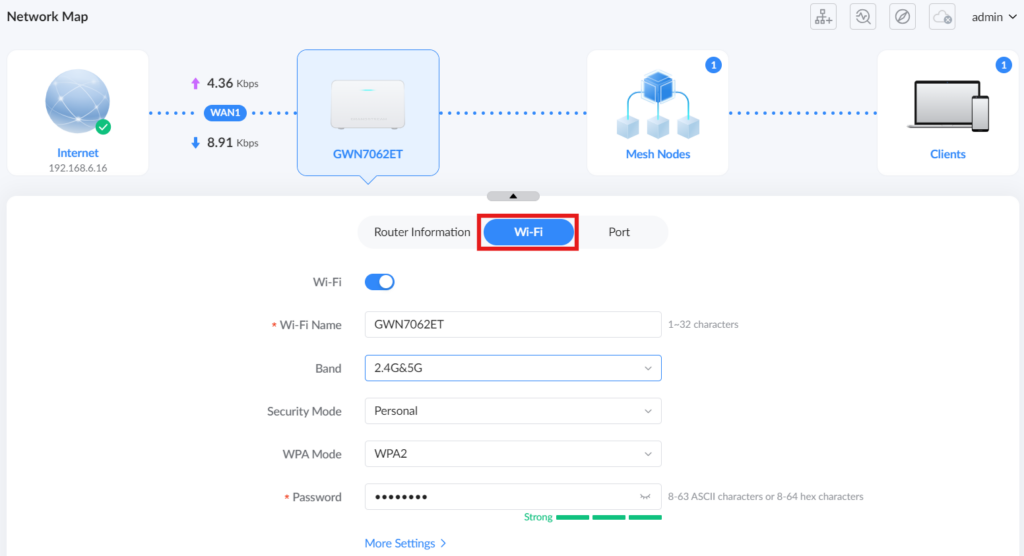Click the green Internet connected checkmark
This screenshot has height=556, width=1024.
[103, 127]
